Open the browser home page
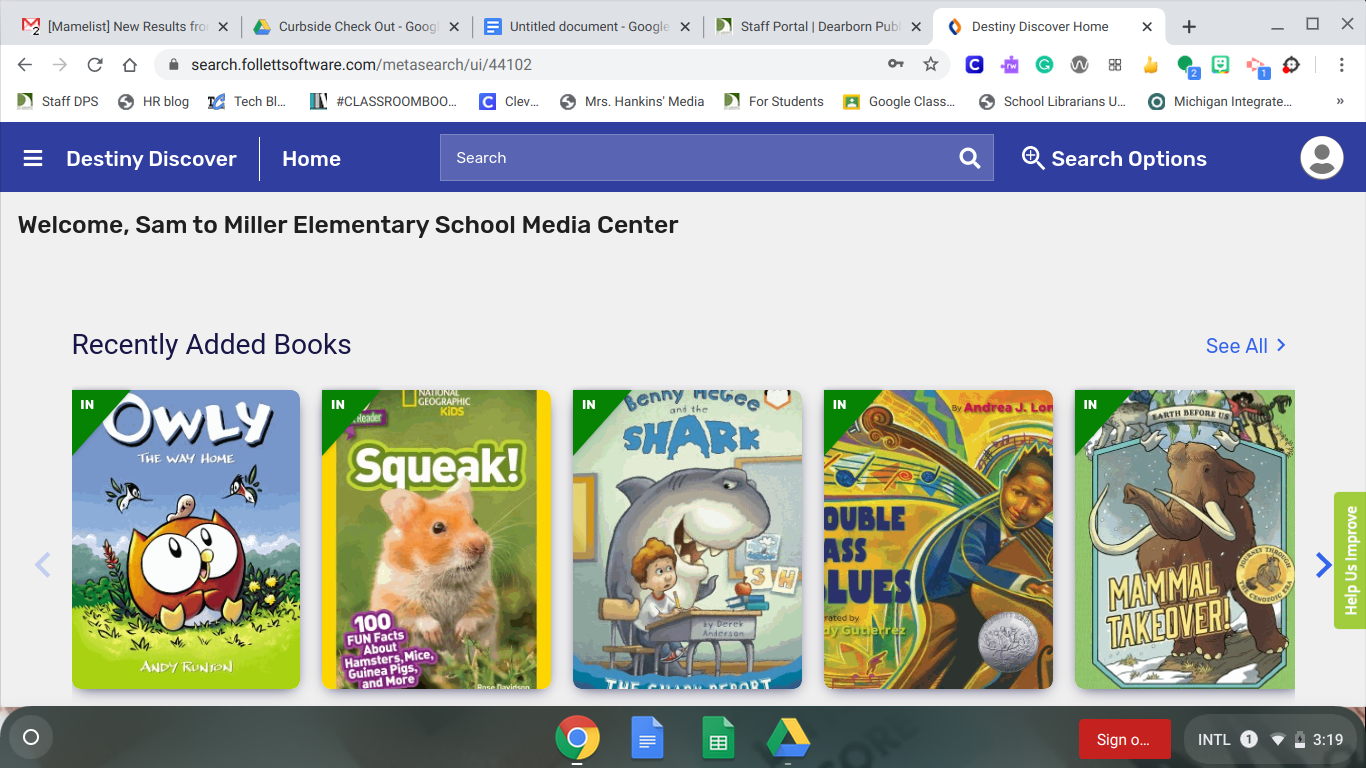This screenshot has height=768, width=1366. coord(129,64)
